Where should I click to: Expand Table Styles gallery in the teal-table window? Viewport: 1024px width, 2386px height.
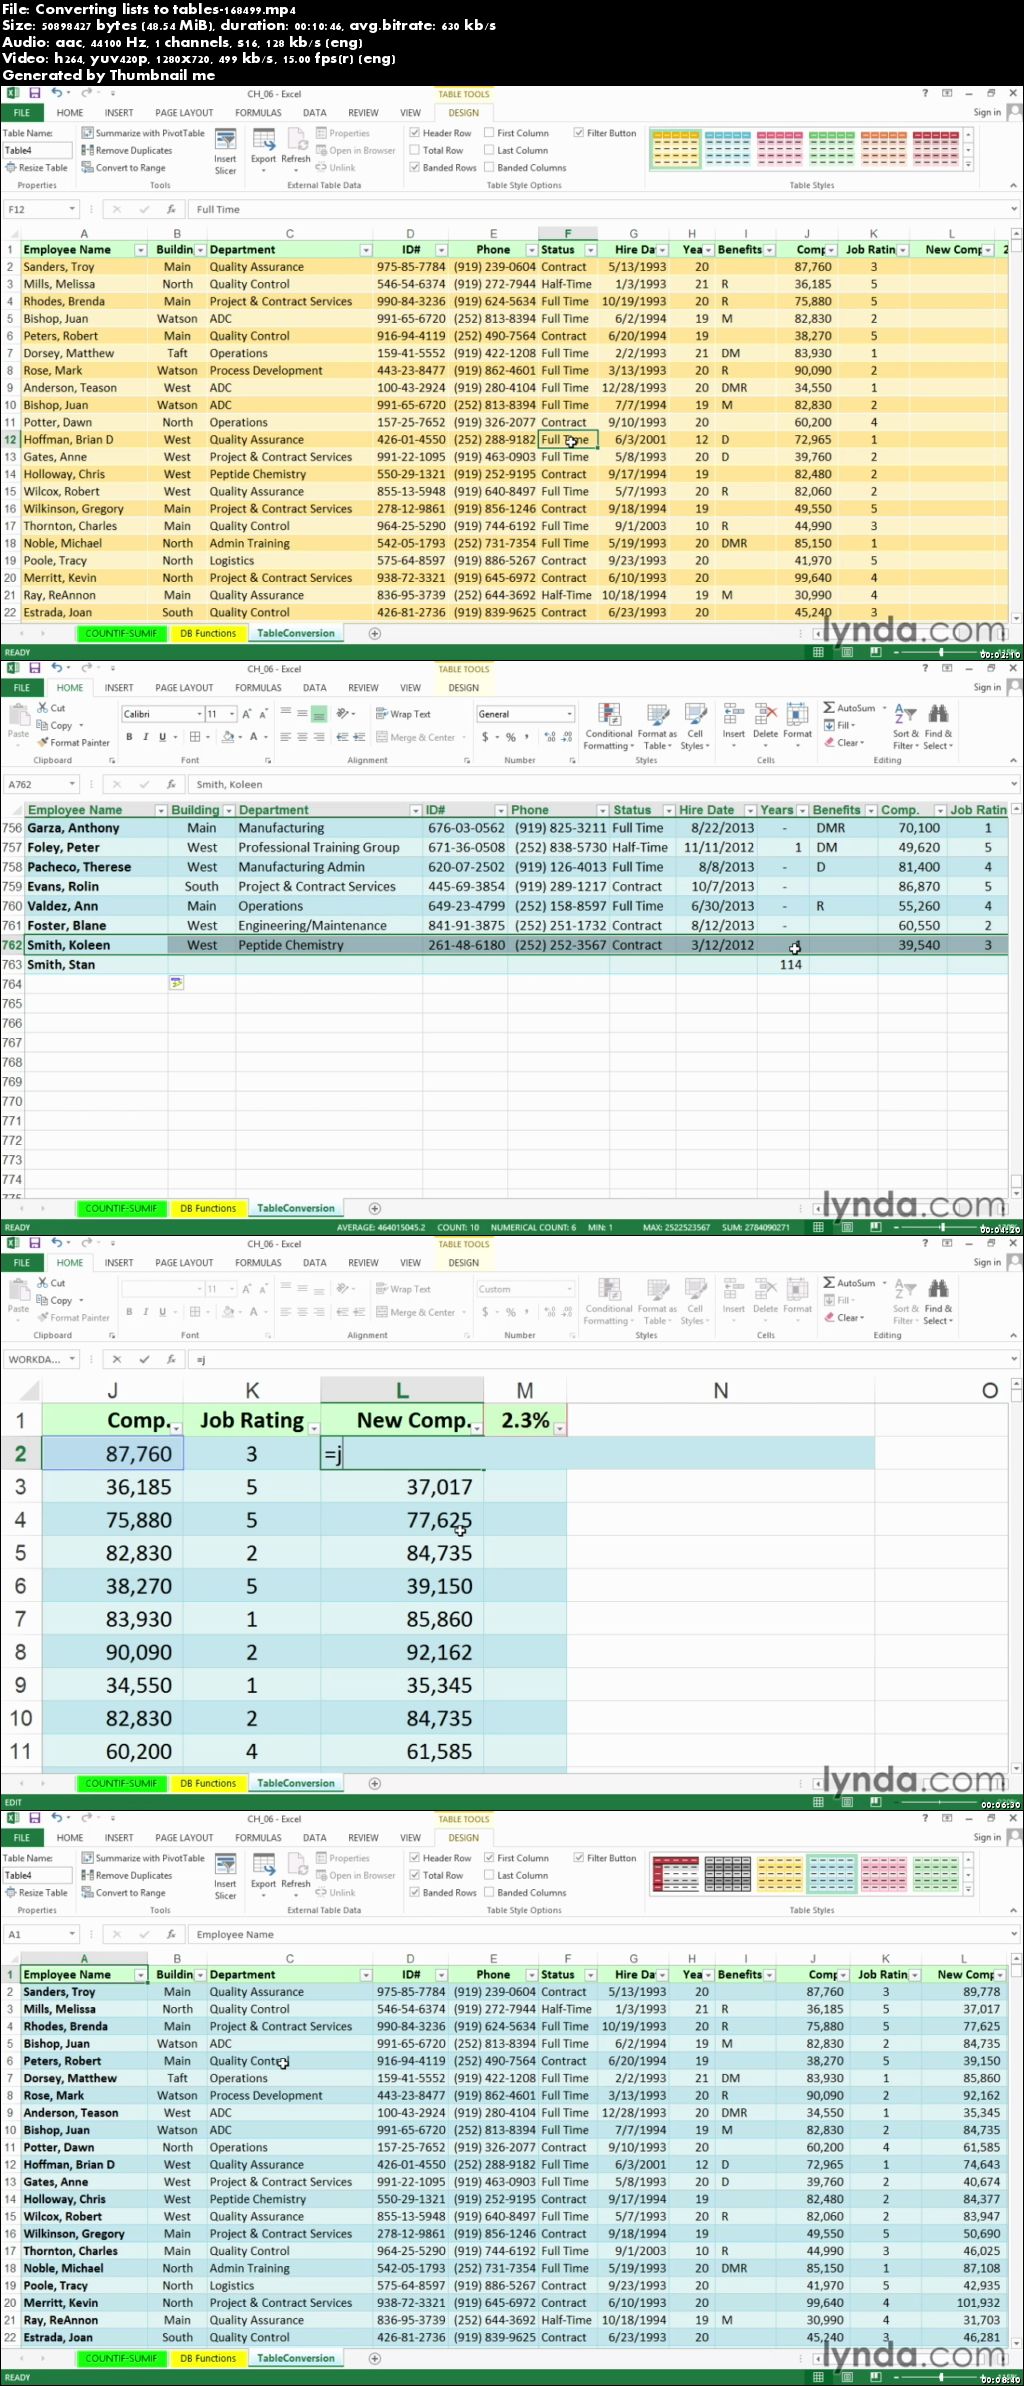968,1891
